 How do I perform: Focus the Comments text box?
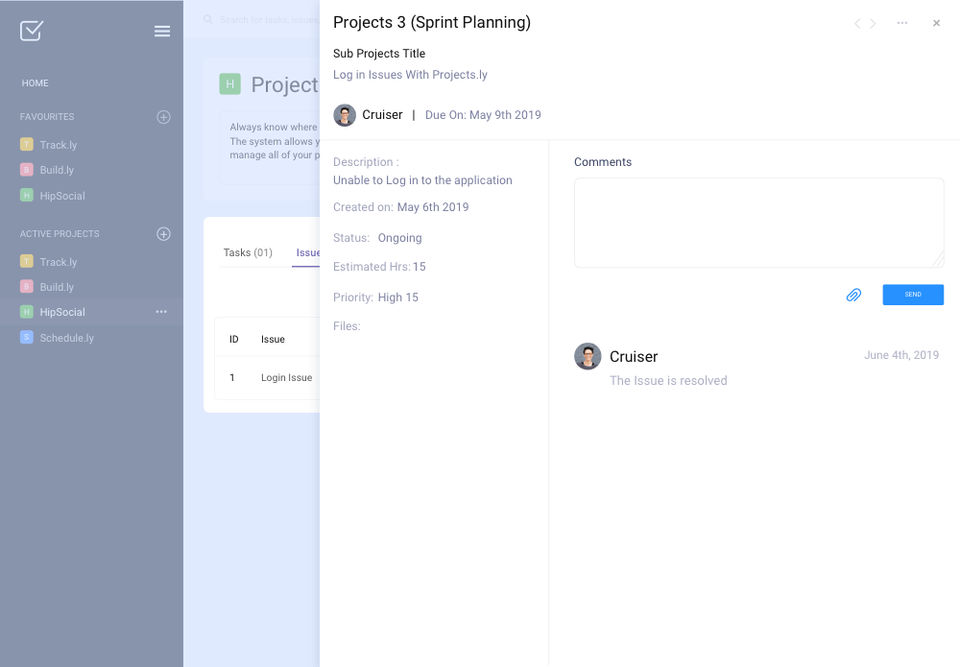coord(758,222)
